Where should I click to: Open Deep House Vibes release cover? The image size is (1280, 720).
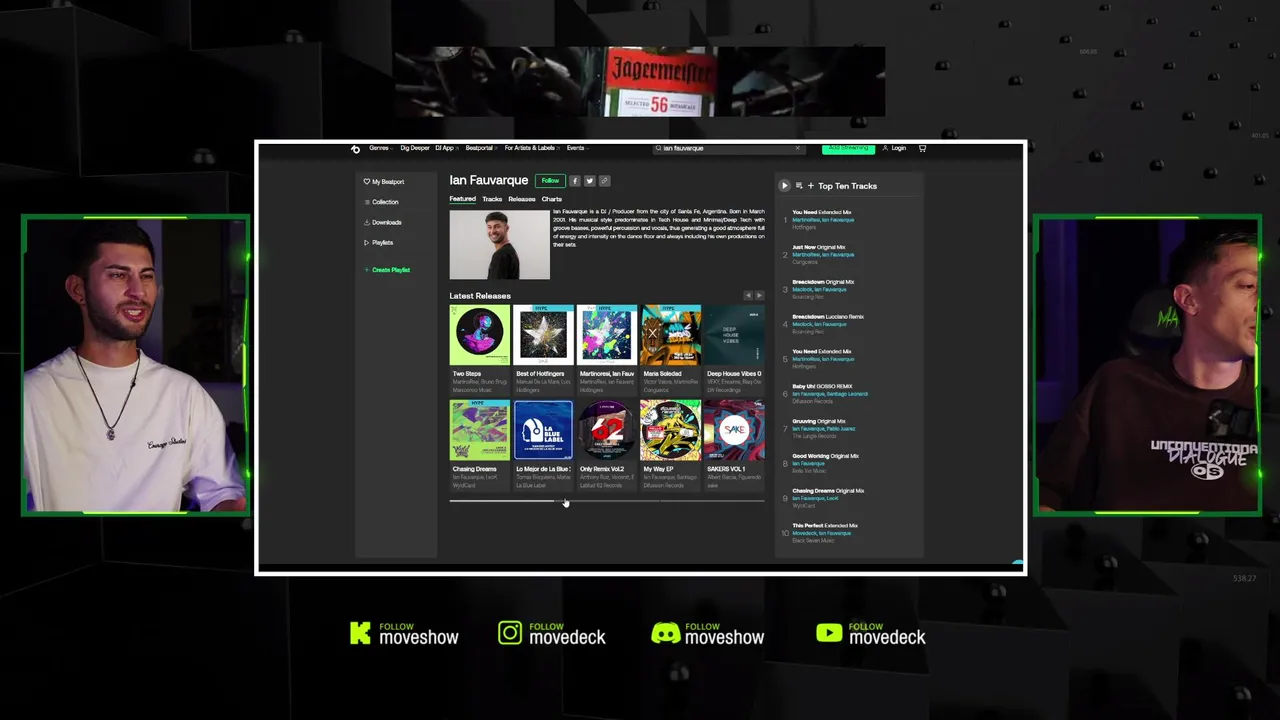pyautogui.click(x=734, y=335)
